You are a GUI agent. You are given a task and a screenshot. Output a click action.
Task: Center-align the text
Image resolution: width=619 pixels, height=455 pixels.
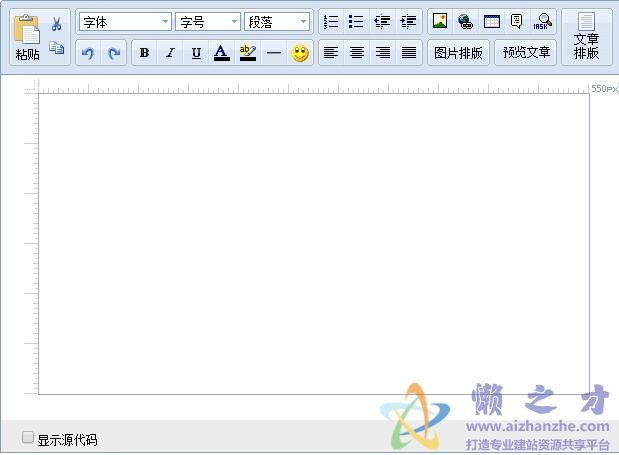coord(357,53)
